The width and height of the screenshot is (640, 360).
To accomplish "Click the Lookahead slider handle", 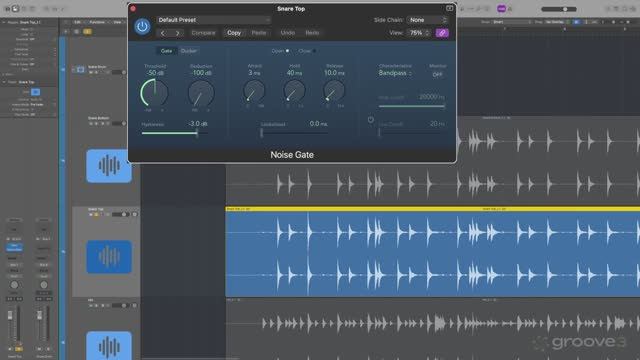I will pyautogui.click(x=262, y=133).
